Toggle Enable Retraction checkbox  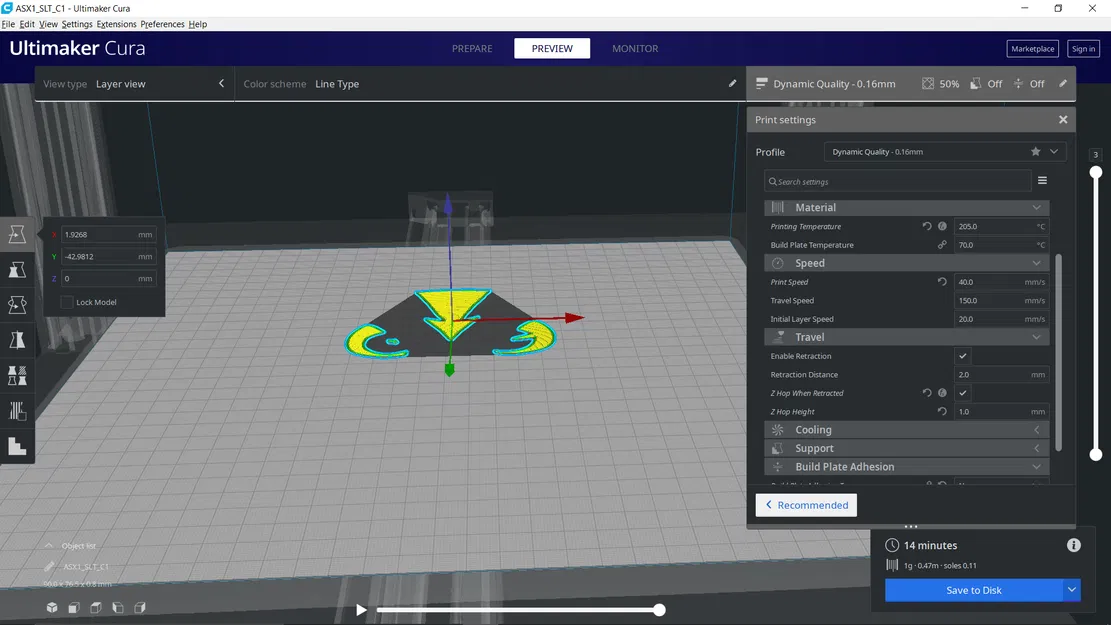pyautogui.click(x=962, y=356)
